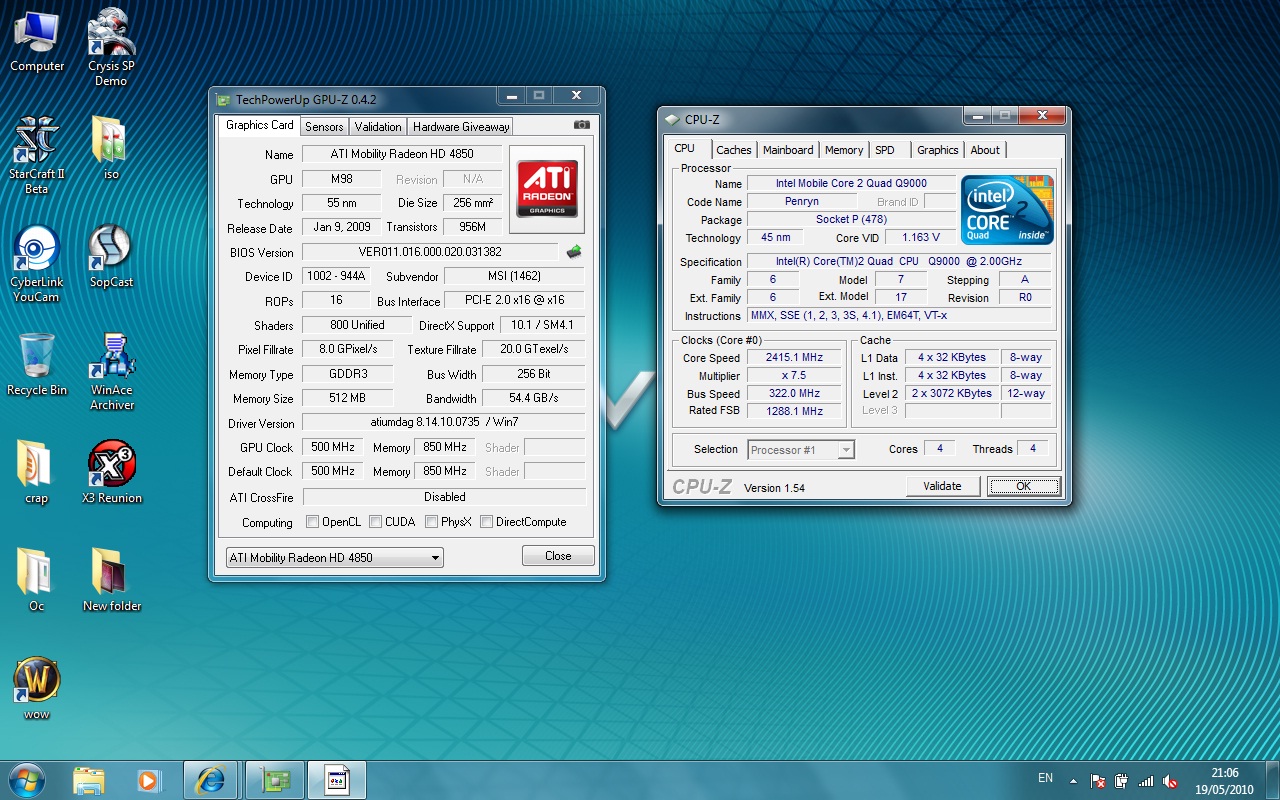Launch X3 Reunion game shortcut
The height and width of the screenshot is (800, 1280).
111,472
